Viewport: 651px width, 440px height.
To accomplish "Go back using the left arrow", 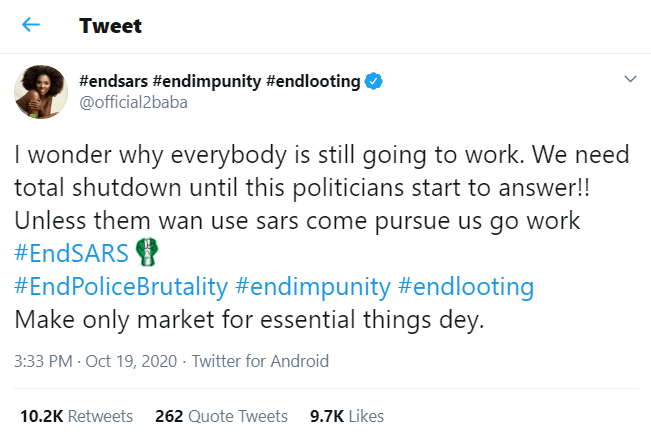I will tap(31, 25).
